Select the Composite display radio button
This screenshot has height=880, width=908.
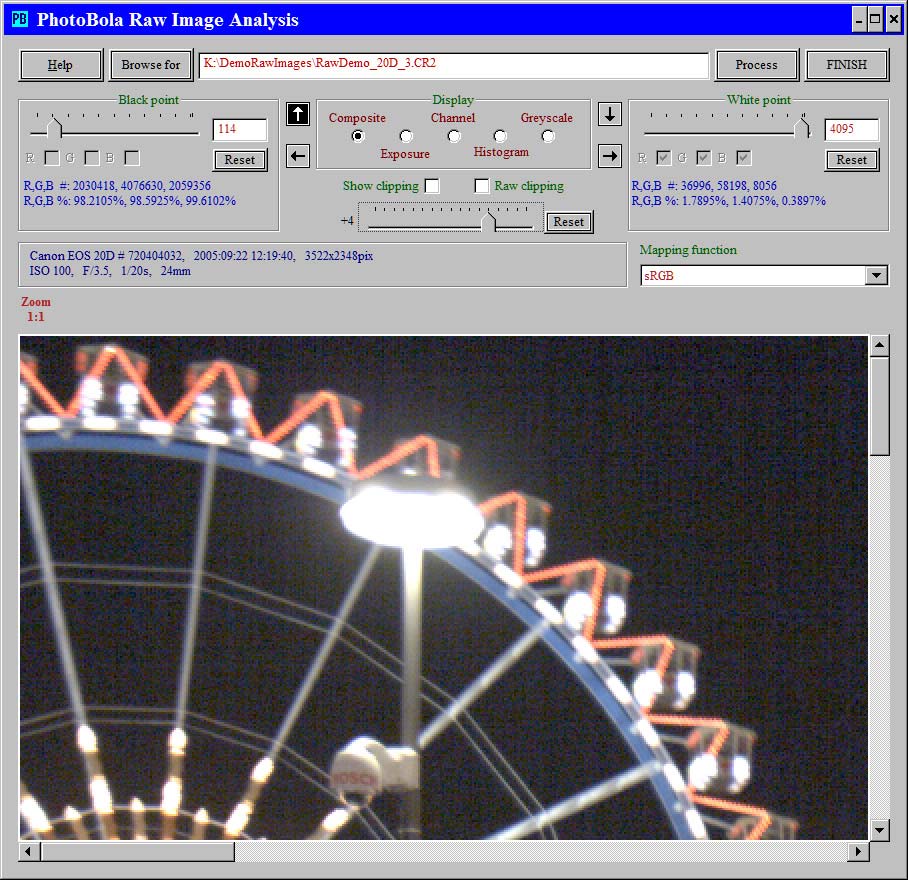pyautogui.click(x=358, y=136)
